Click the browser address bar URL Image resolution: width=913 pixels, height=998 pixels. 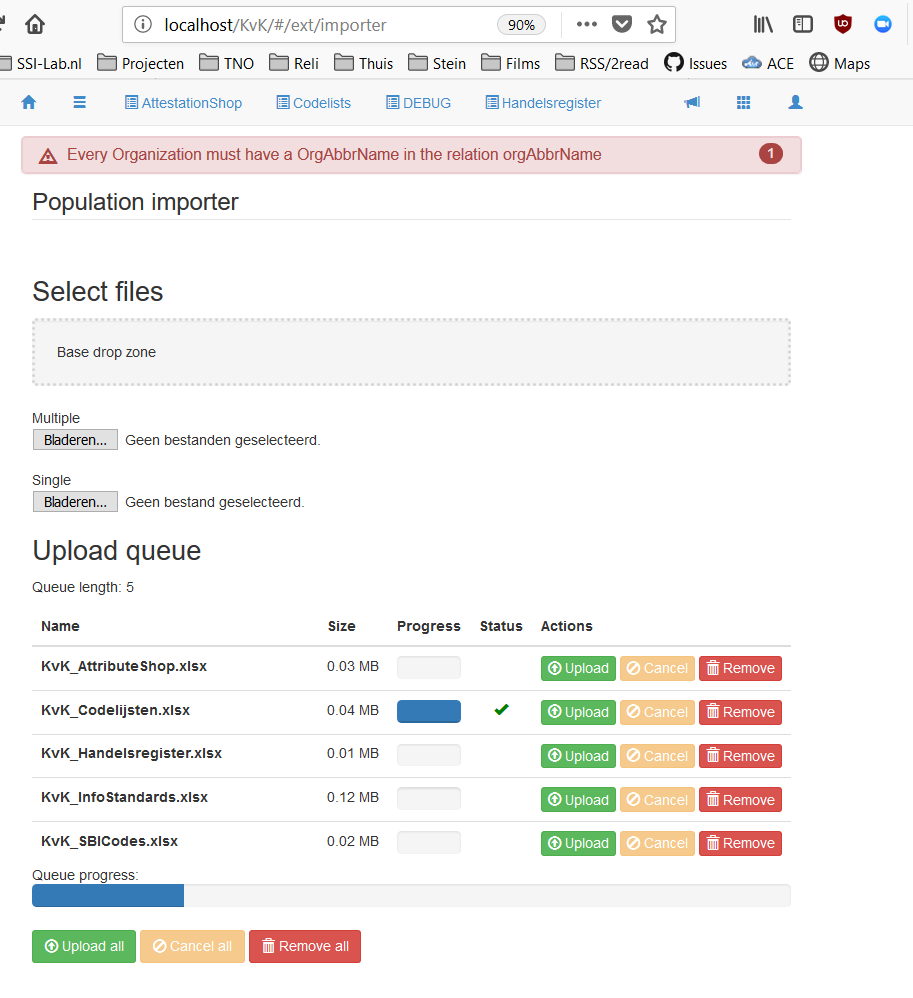[x=275, y=25]
